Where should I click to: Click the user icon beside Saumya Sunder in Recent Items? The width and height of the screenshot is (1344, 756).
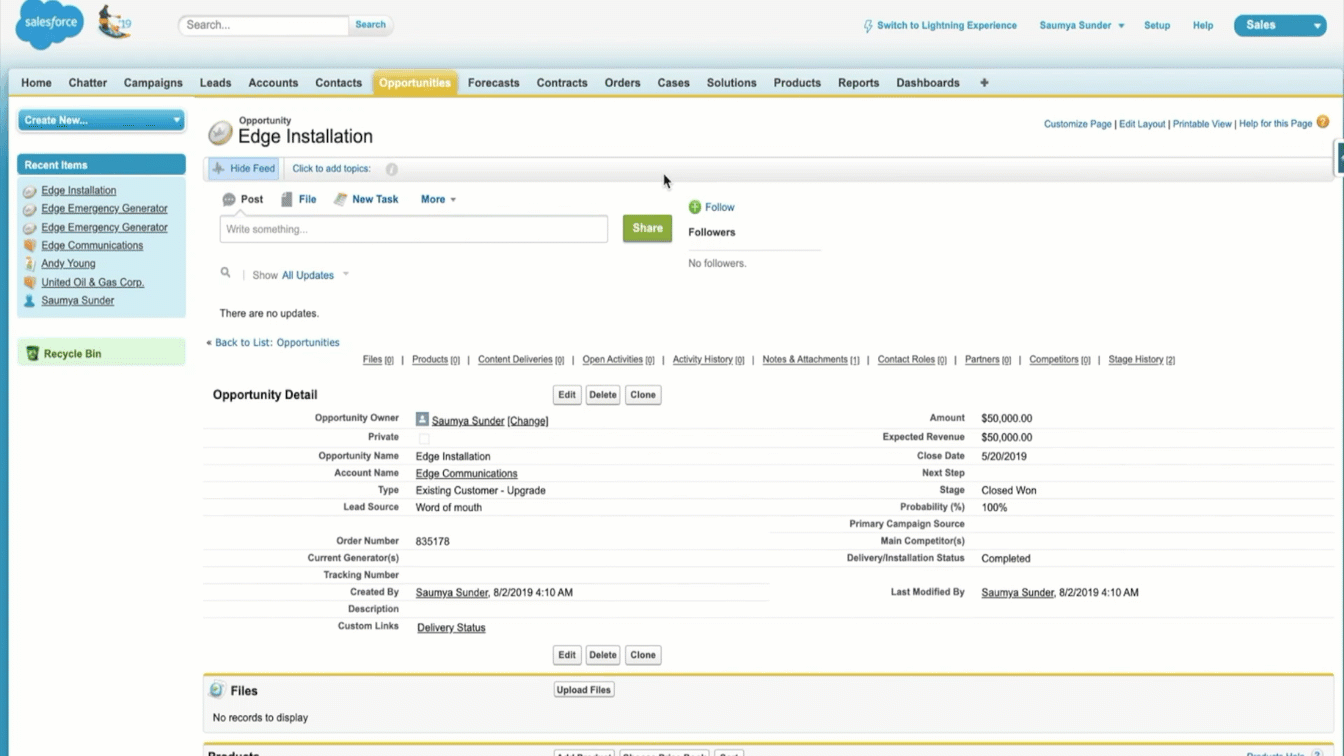30,300
